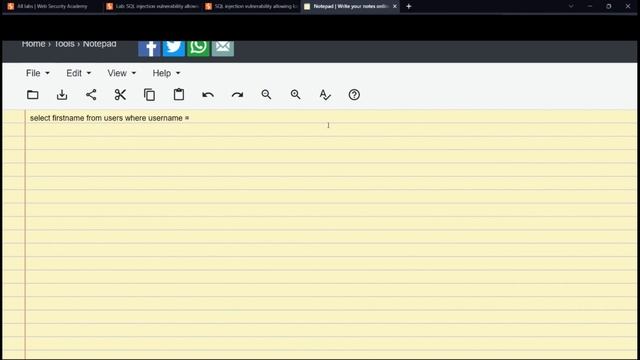Run spell check with the A-check icon
This screenshot has height=360, width=640.
325,95
